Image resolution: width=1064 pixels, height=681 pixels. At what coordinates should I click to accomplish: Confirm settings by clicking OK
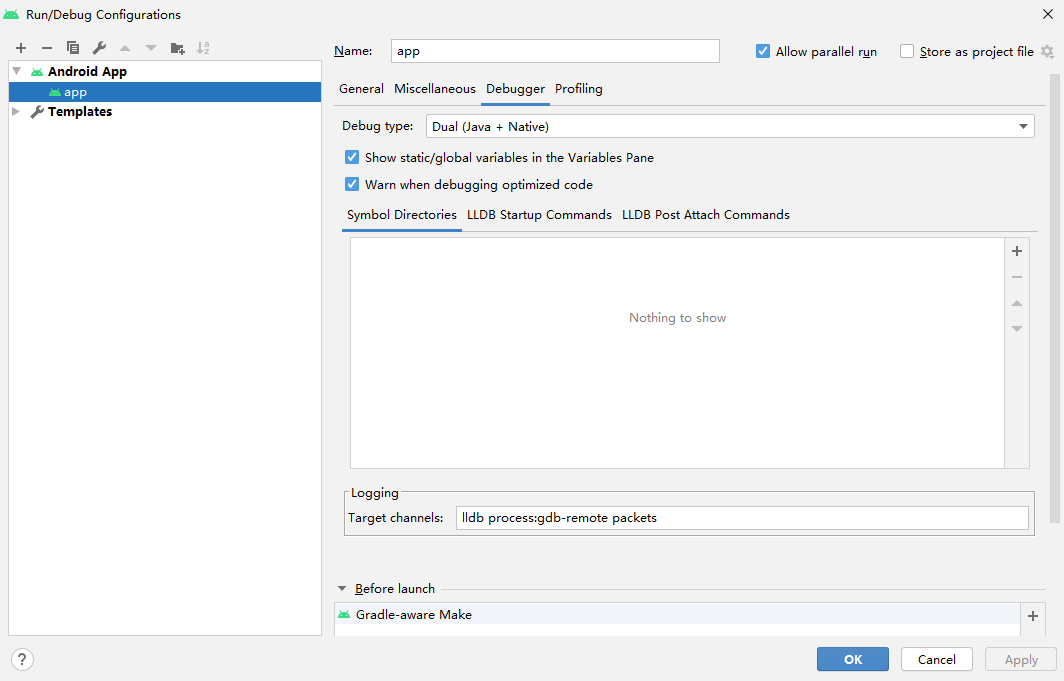tap(852, 659)
